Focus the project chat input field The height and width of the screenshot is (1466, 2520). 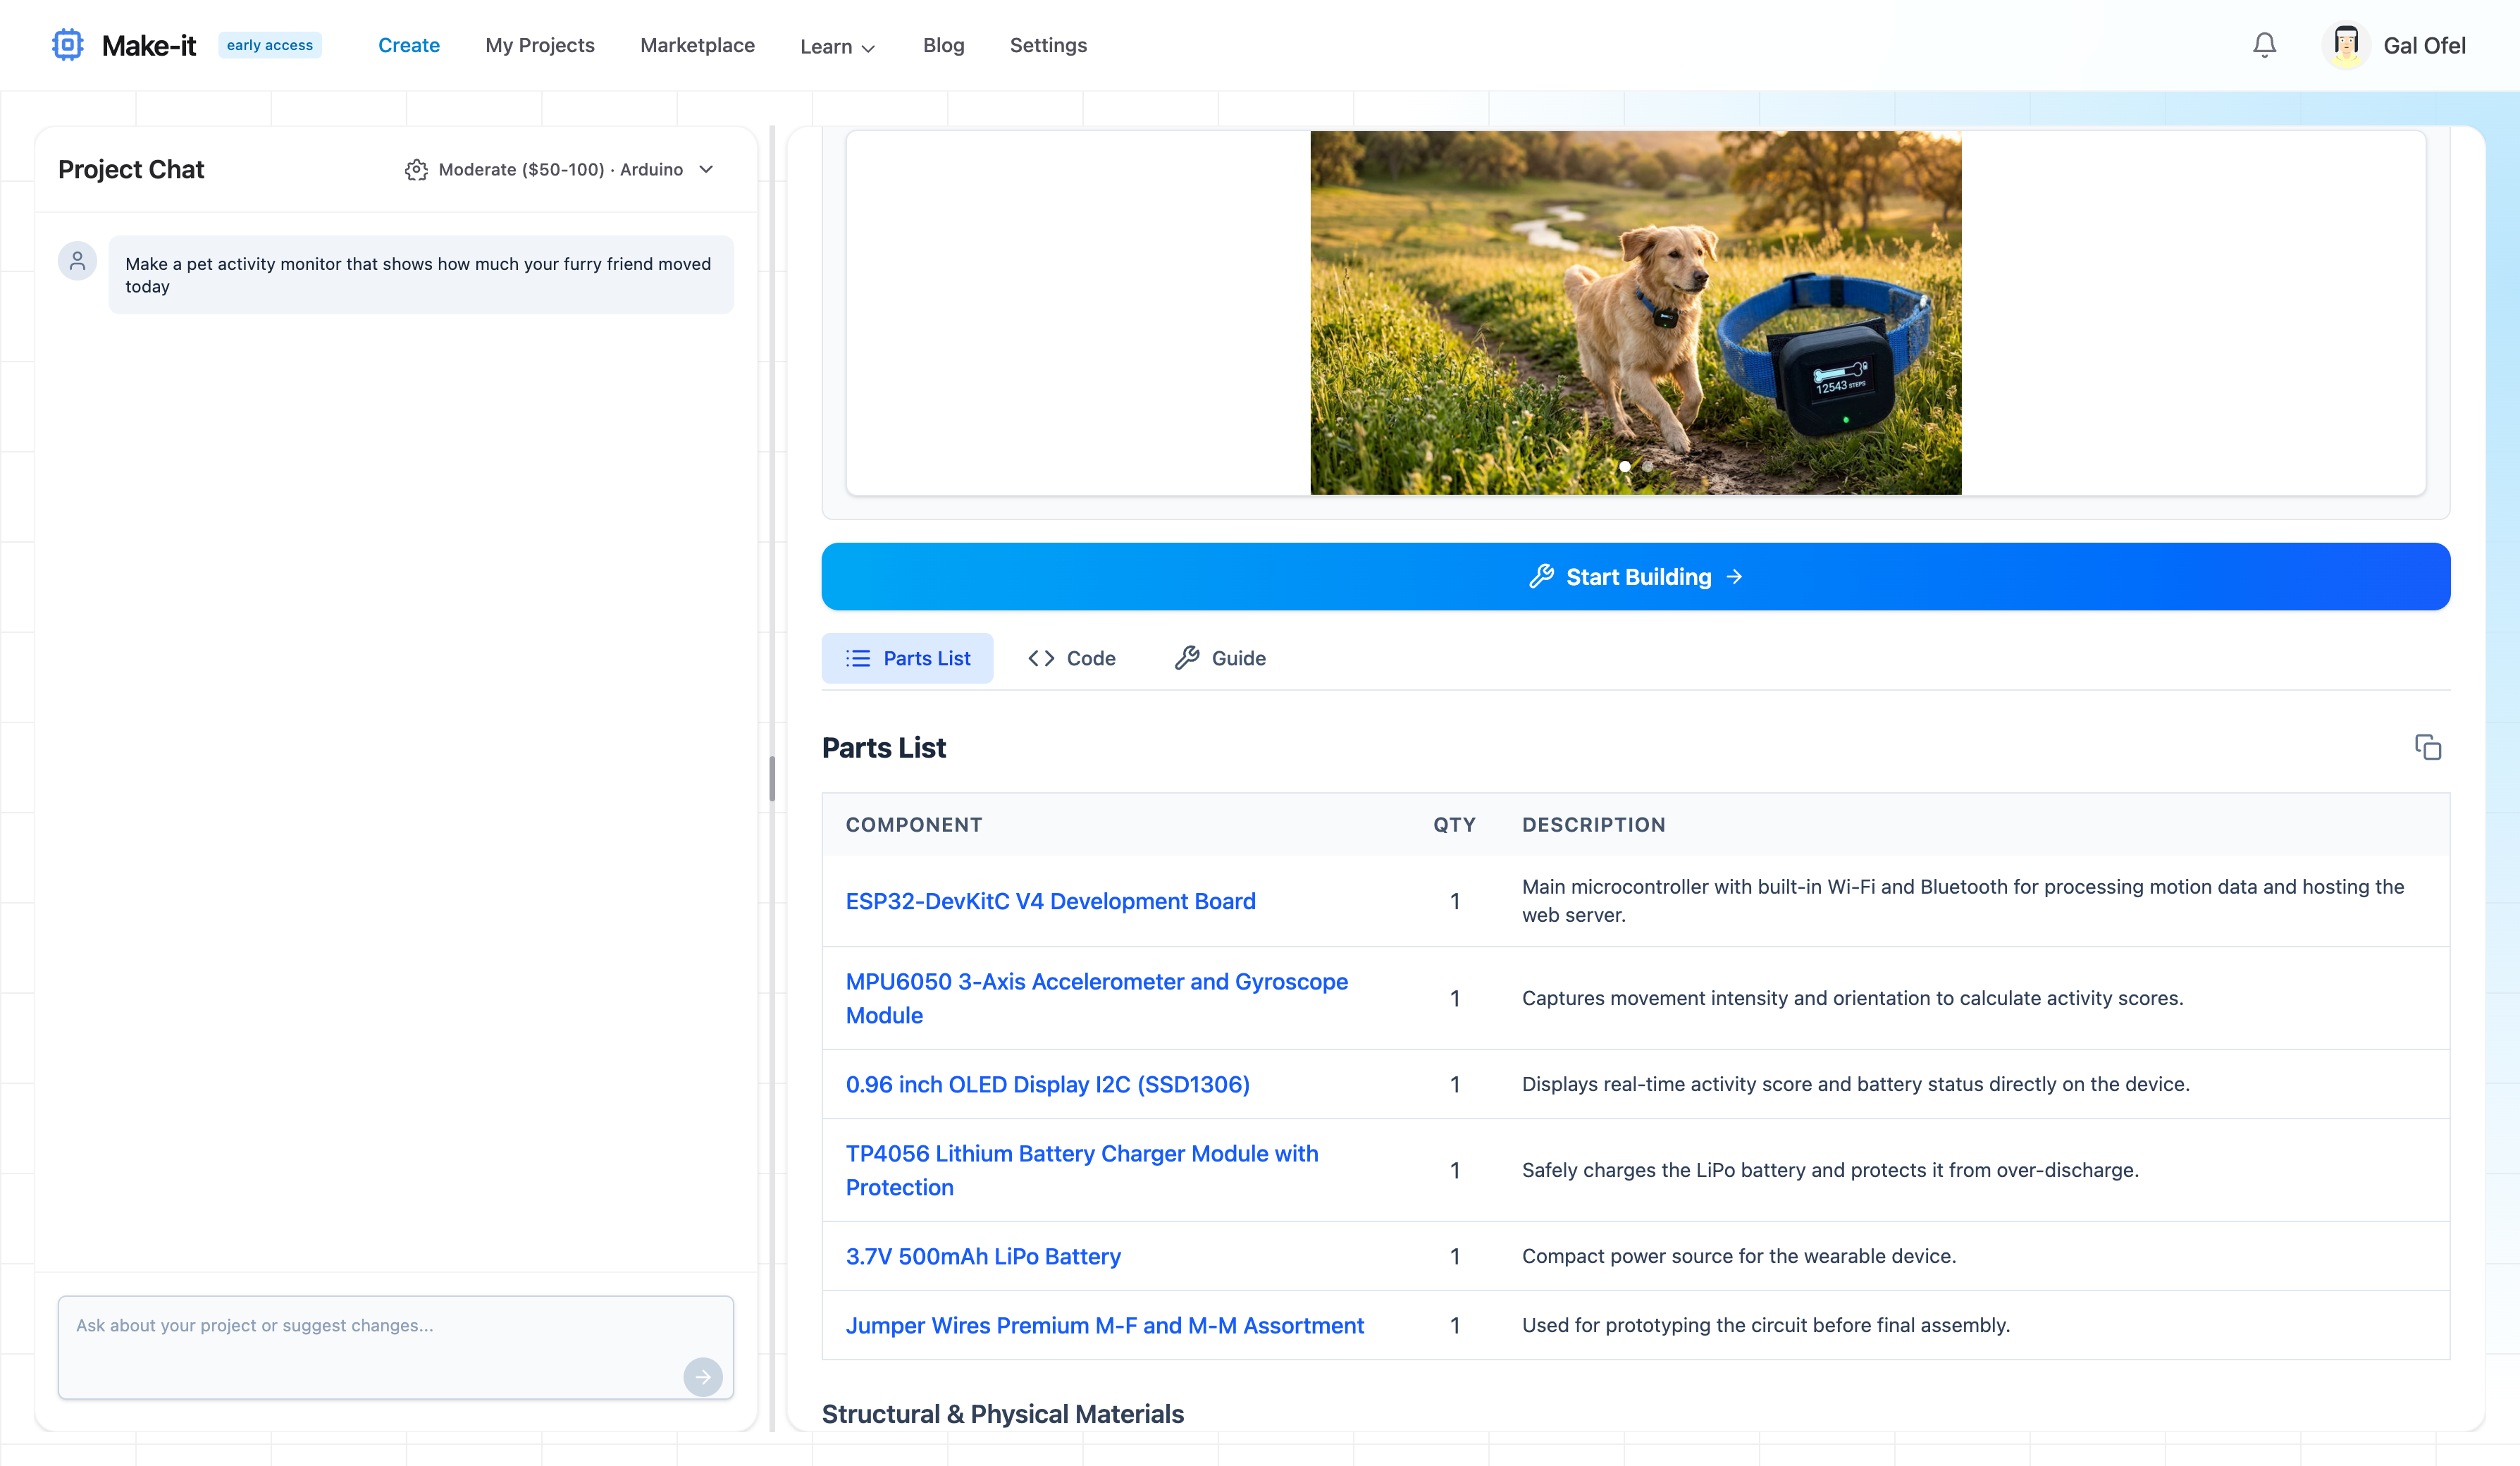[x=370, y=1340]
